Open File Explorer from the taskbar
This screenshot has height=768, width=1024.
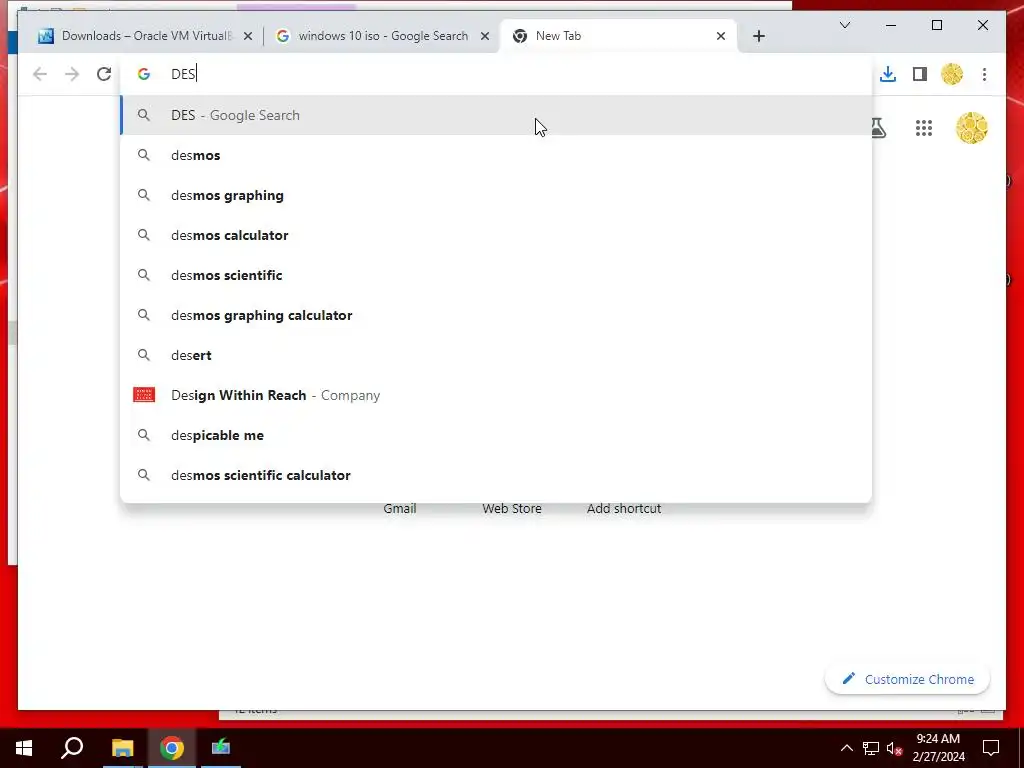click(122, 748)
